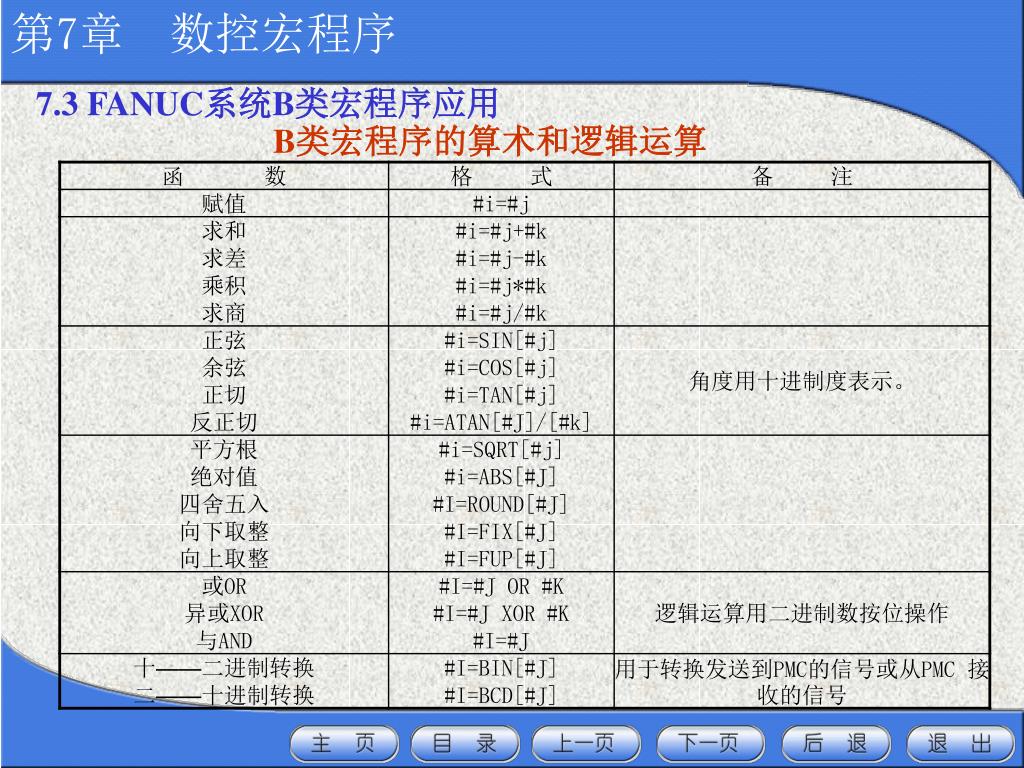This screenshot has width=1024, height=768.
Task: Click the 乘积 row label
Action: [224, 286]
